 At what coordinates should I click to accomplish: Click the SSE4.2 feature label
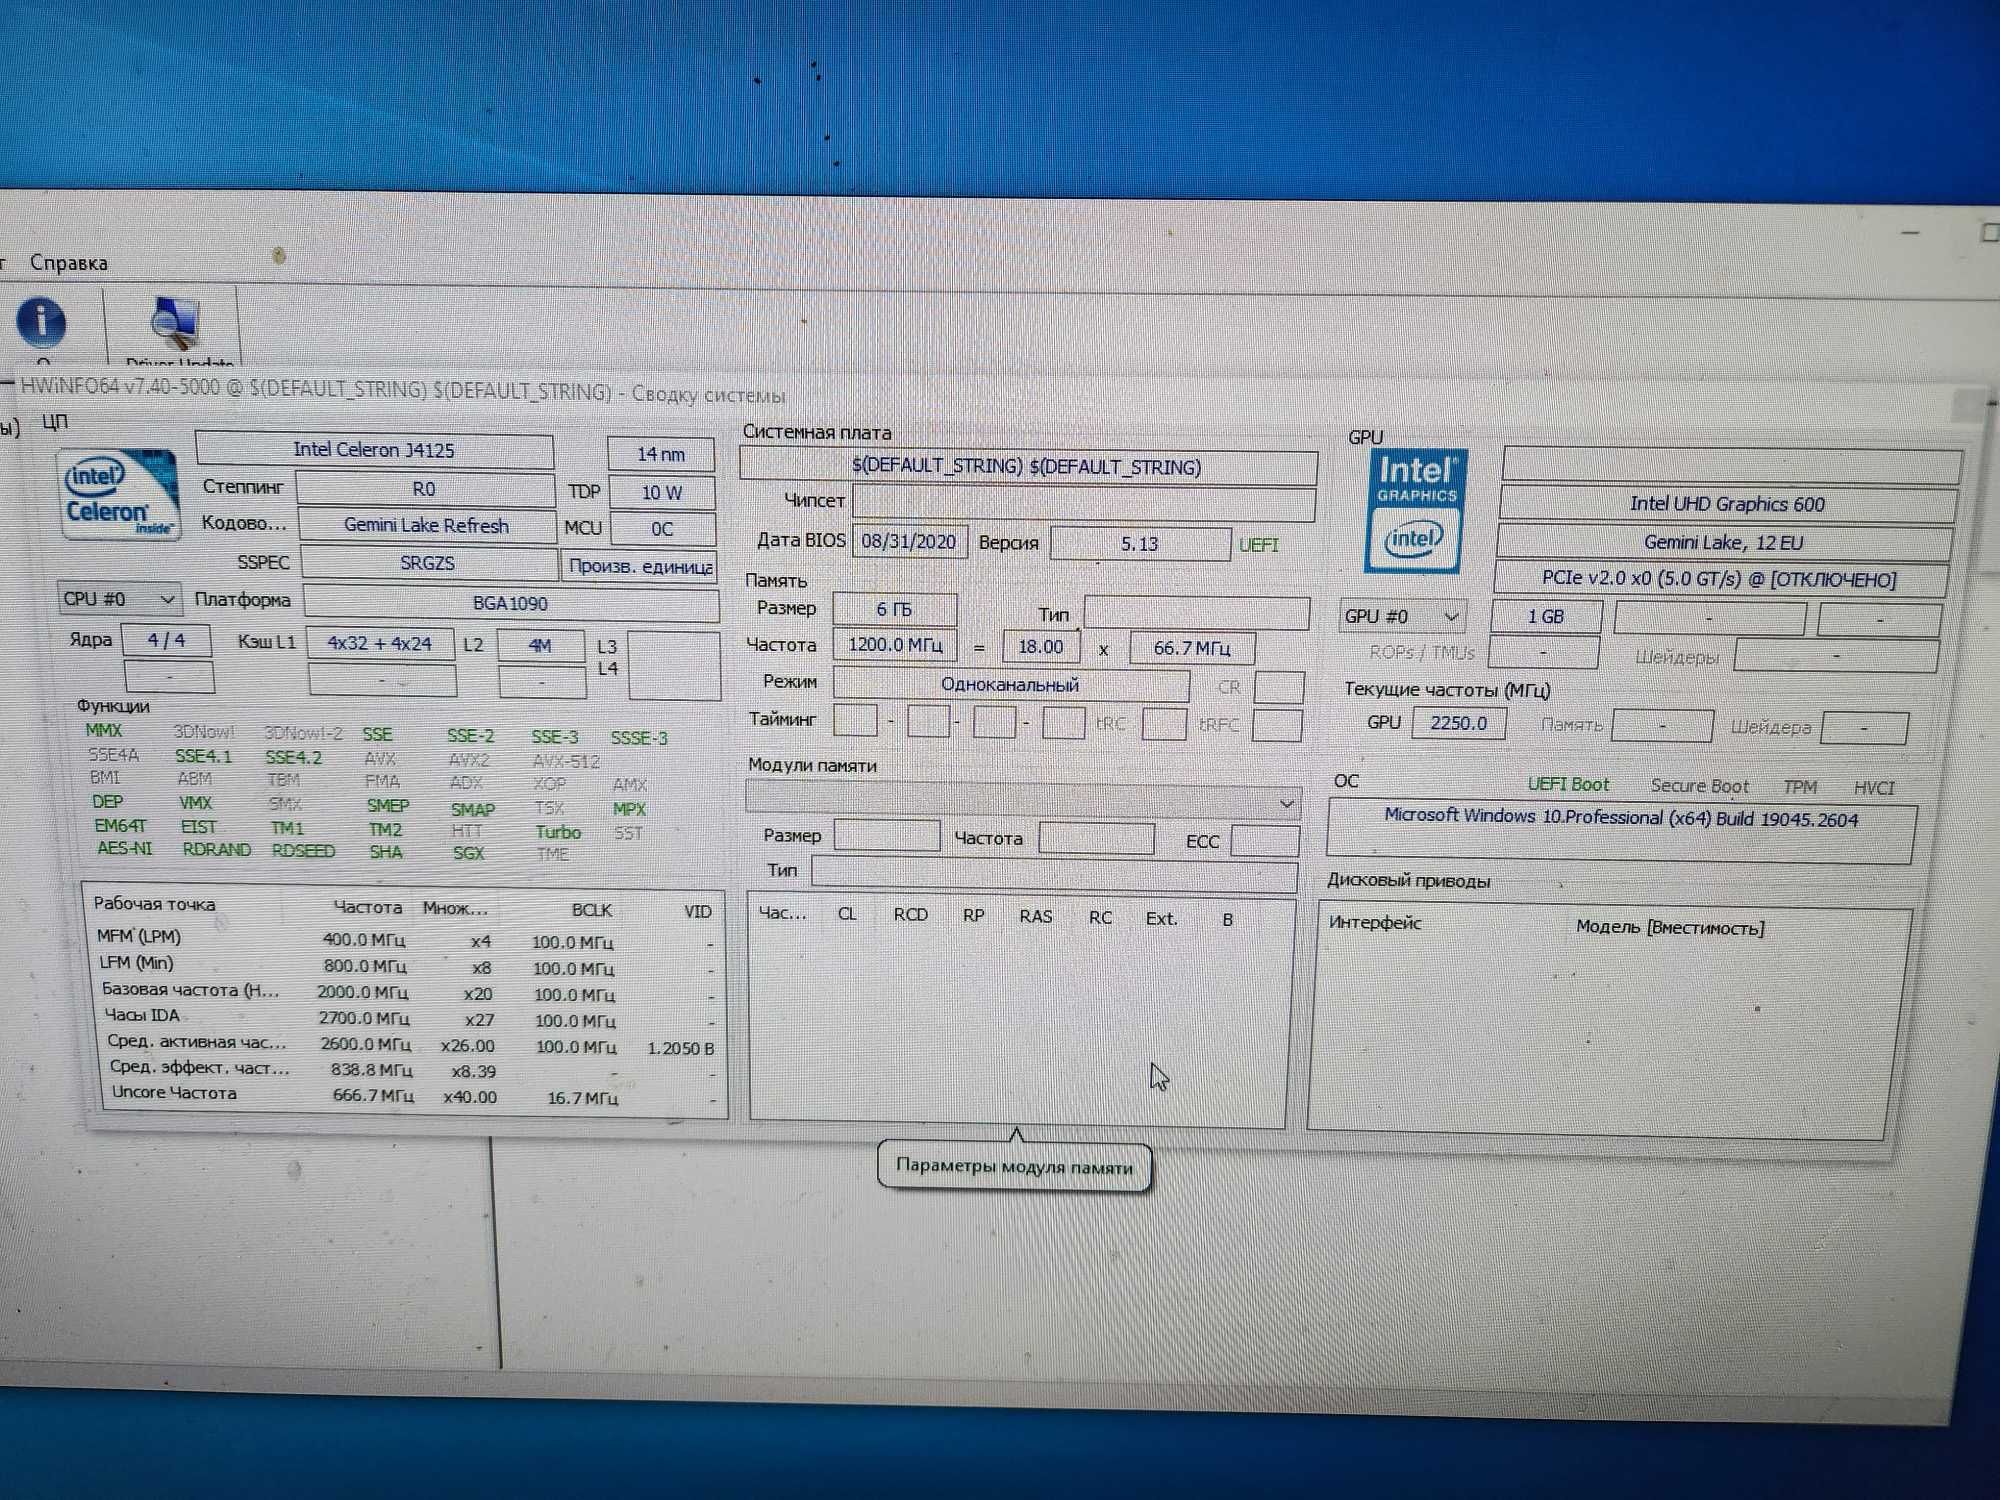293,757
